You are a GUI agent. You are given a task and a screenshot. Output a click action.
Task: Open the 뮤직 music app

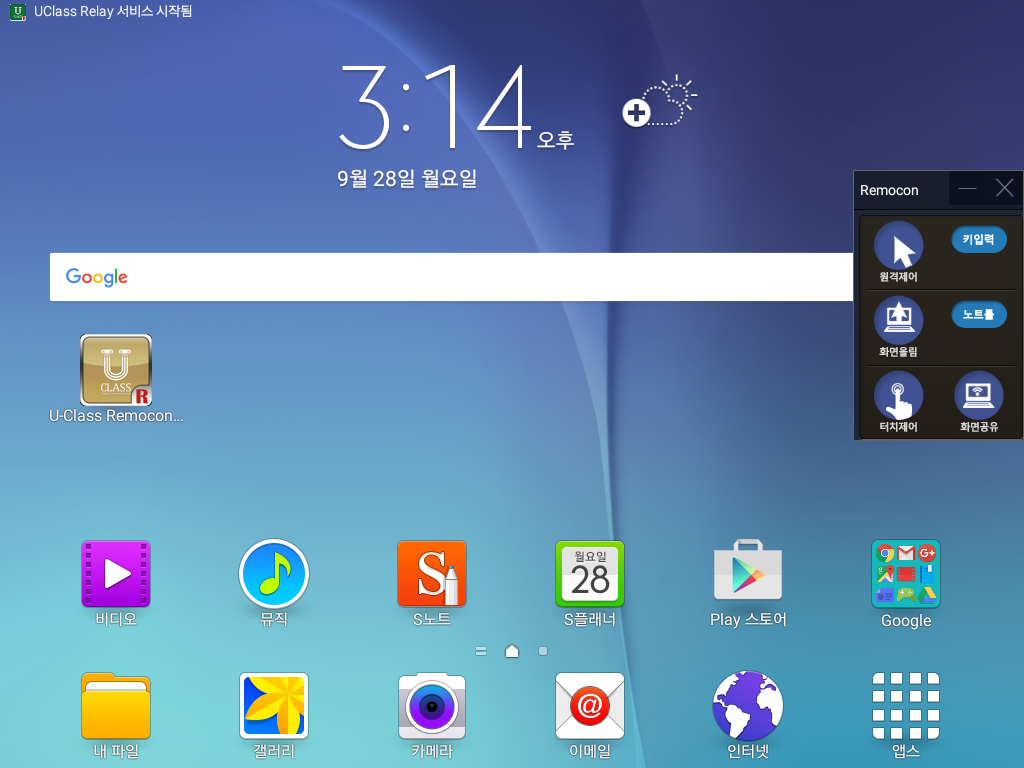[x=274, y=574]
